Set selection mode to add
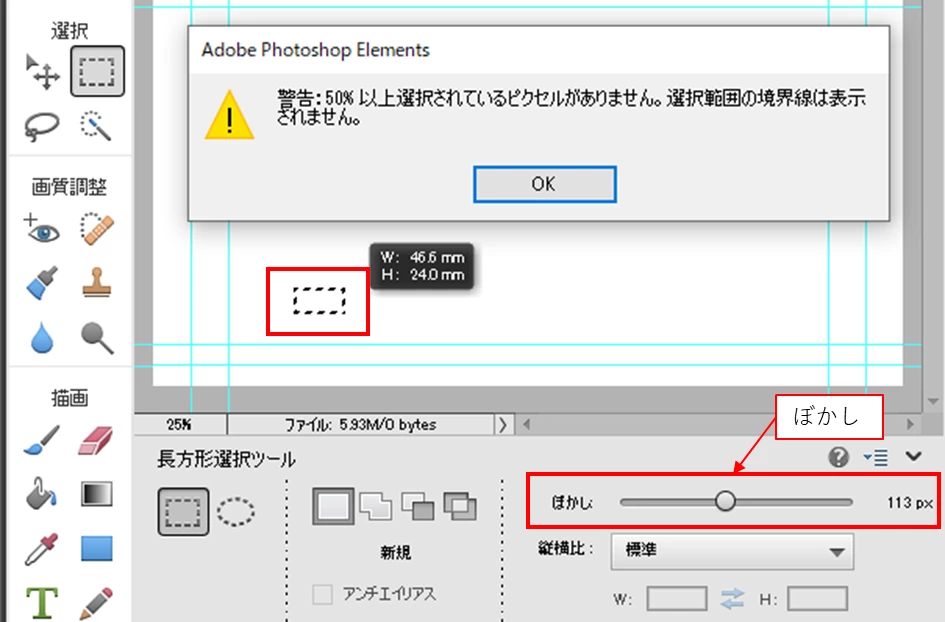 (x=375, y=506)
